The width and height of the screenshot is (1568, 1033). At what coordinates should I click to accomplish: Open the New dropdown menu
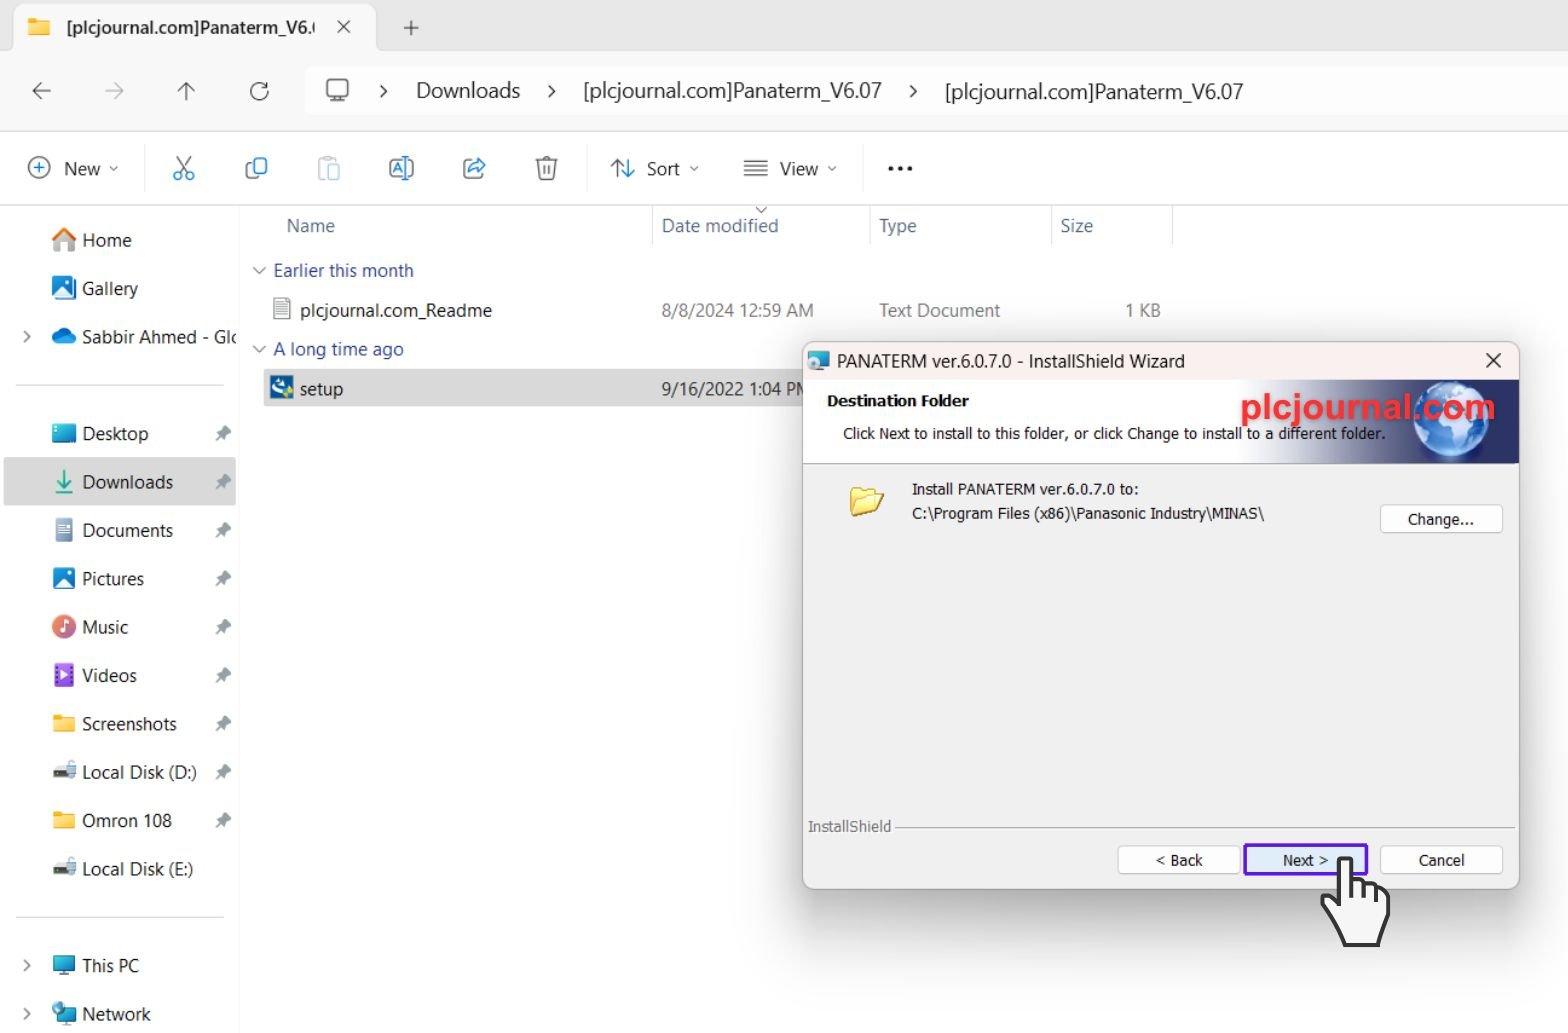click(x=73, y=168)
